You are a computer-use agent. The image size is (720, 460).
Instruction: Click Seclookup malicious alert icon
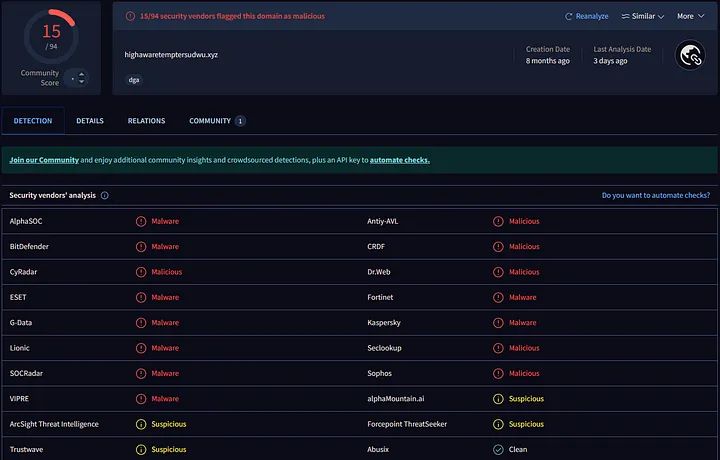tap(498, 348)
